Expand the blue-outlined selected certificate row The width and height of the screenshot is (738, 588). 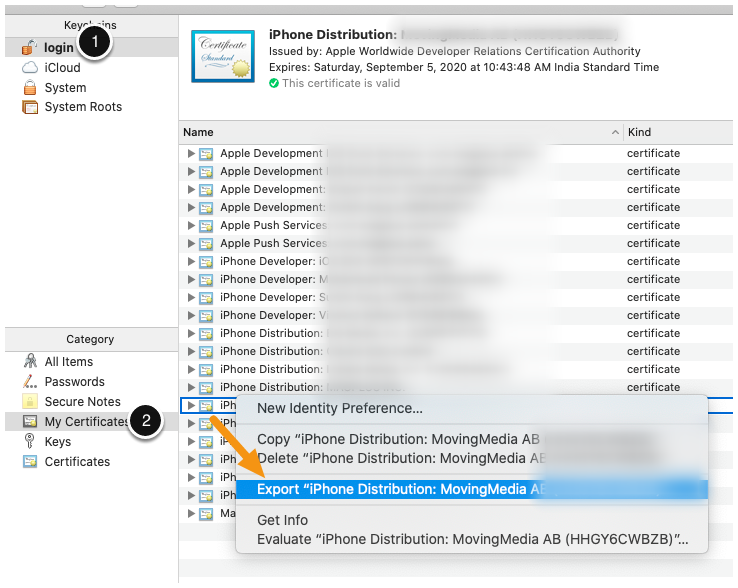click(191, 405)
